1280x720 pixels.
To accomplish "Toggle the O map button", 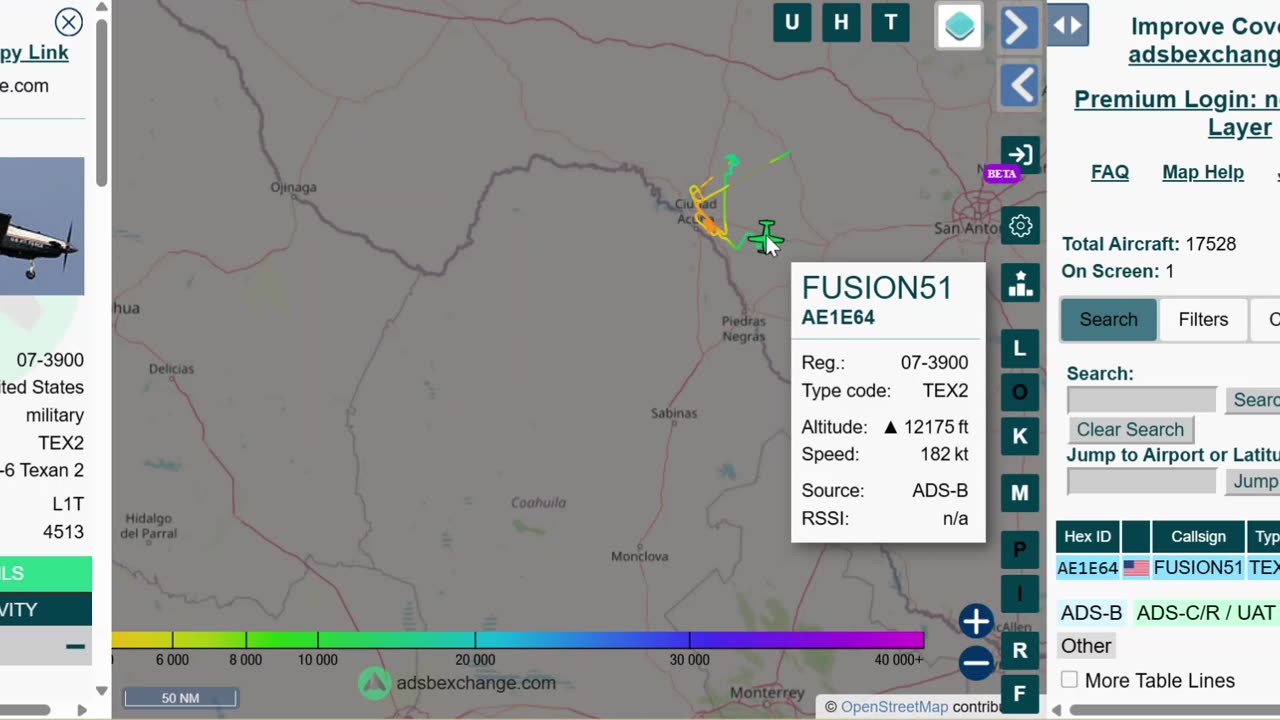I will click(1020, 392).
